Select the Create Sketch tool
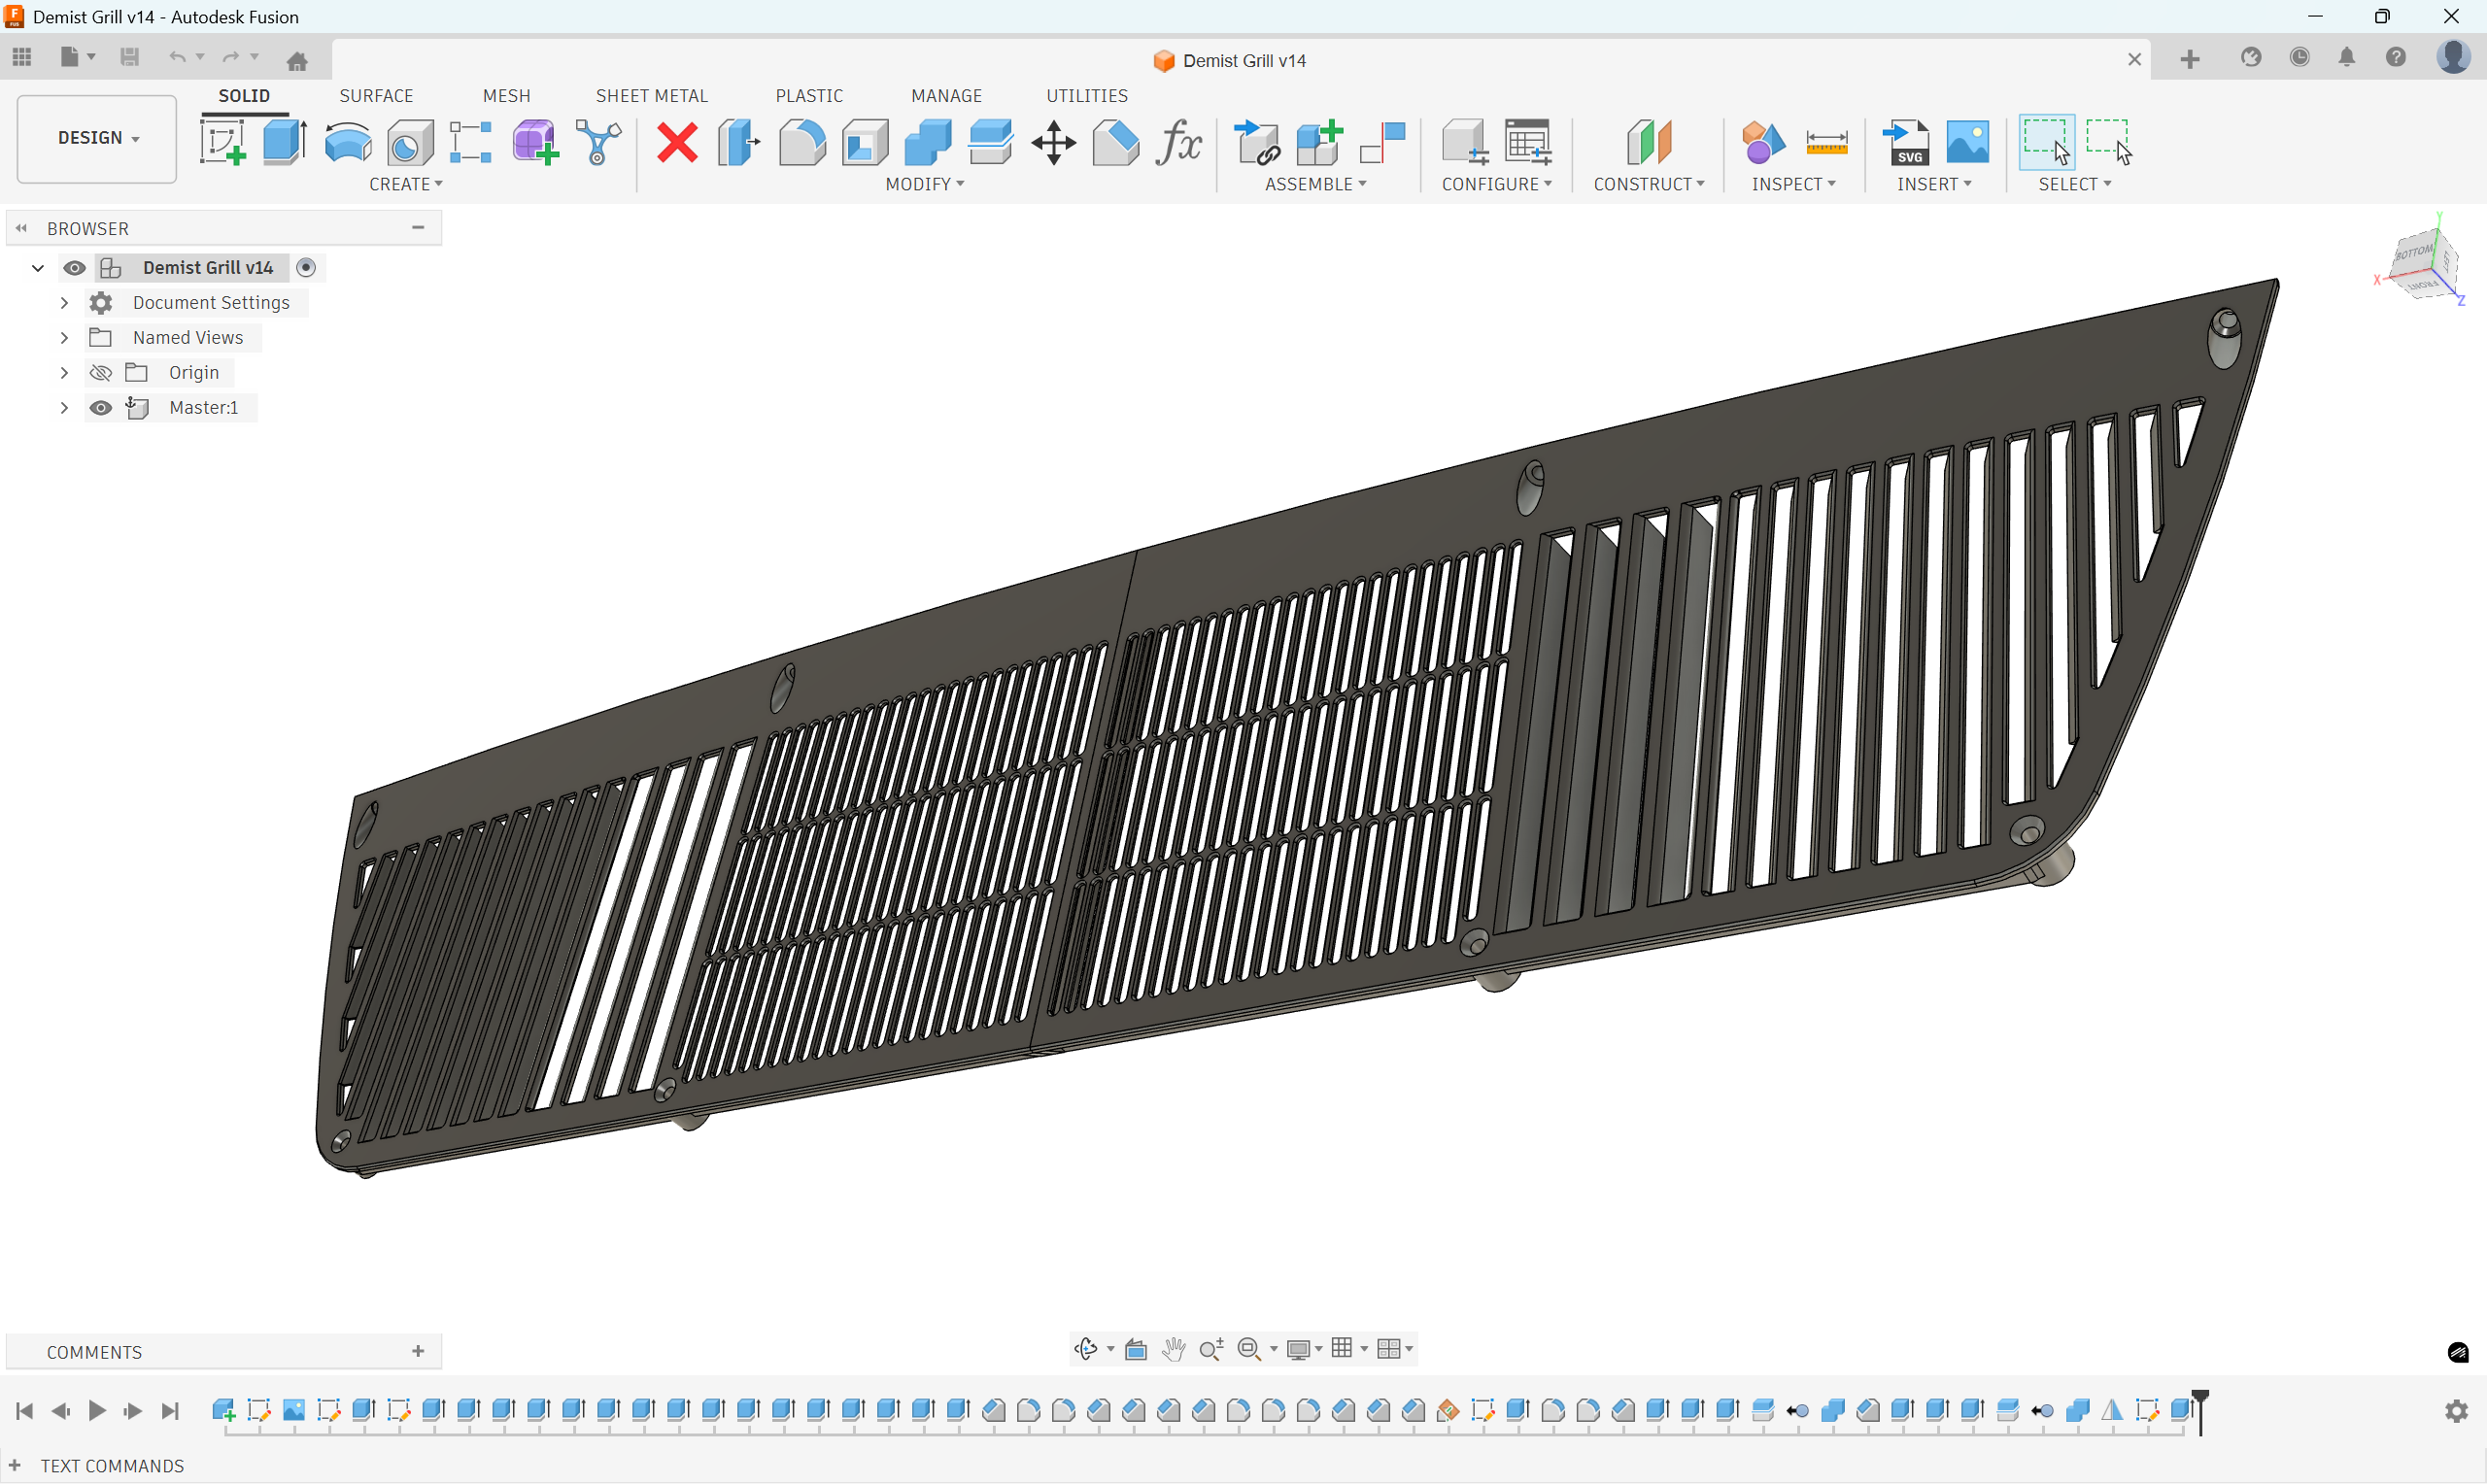This screenshot has height=1484, width=2487. coord(222,143)
